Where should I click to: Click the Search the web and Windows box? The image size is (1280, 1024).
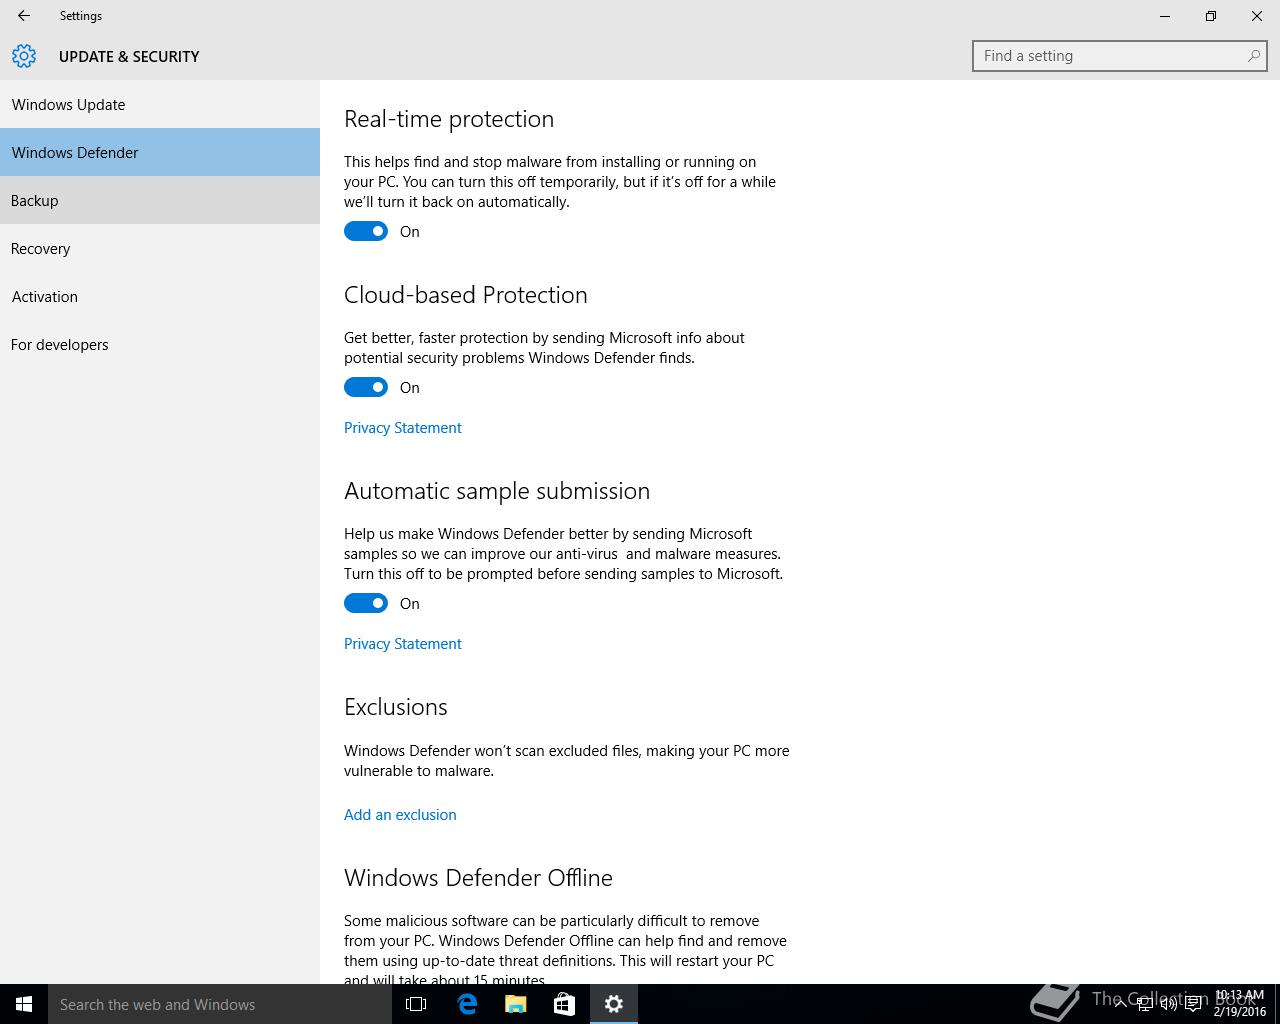coord(220,1004)
